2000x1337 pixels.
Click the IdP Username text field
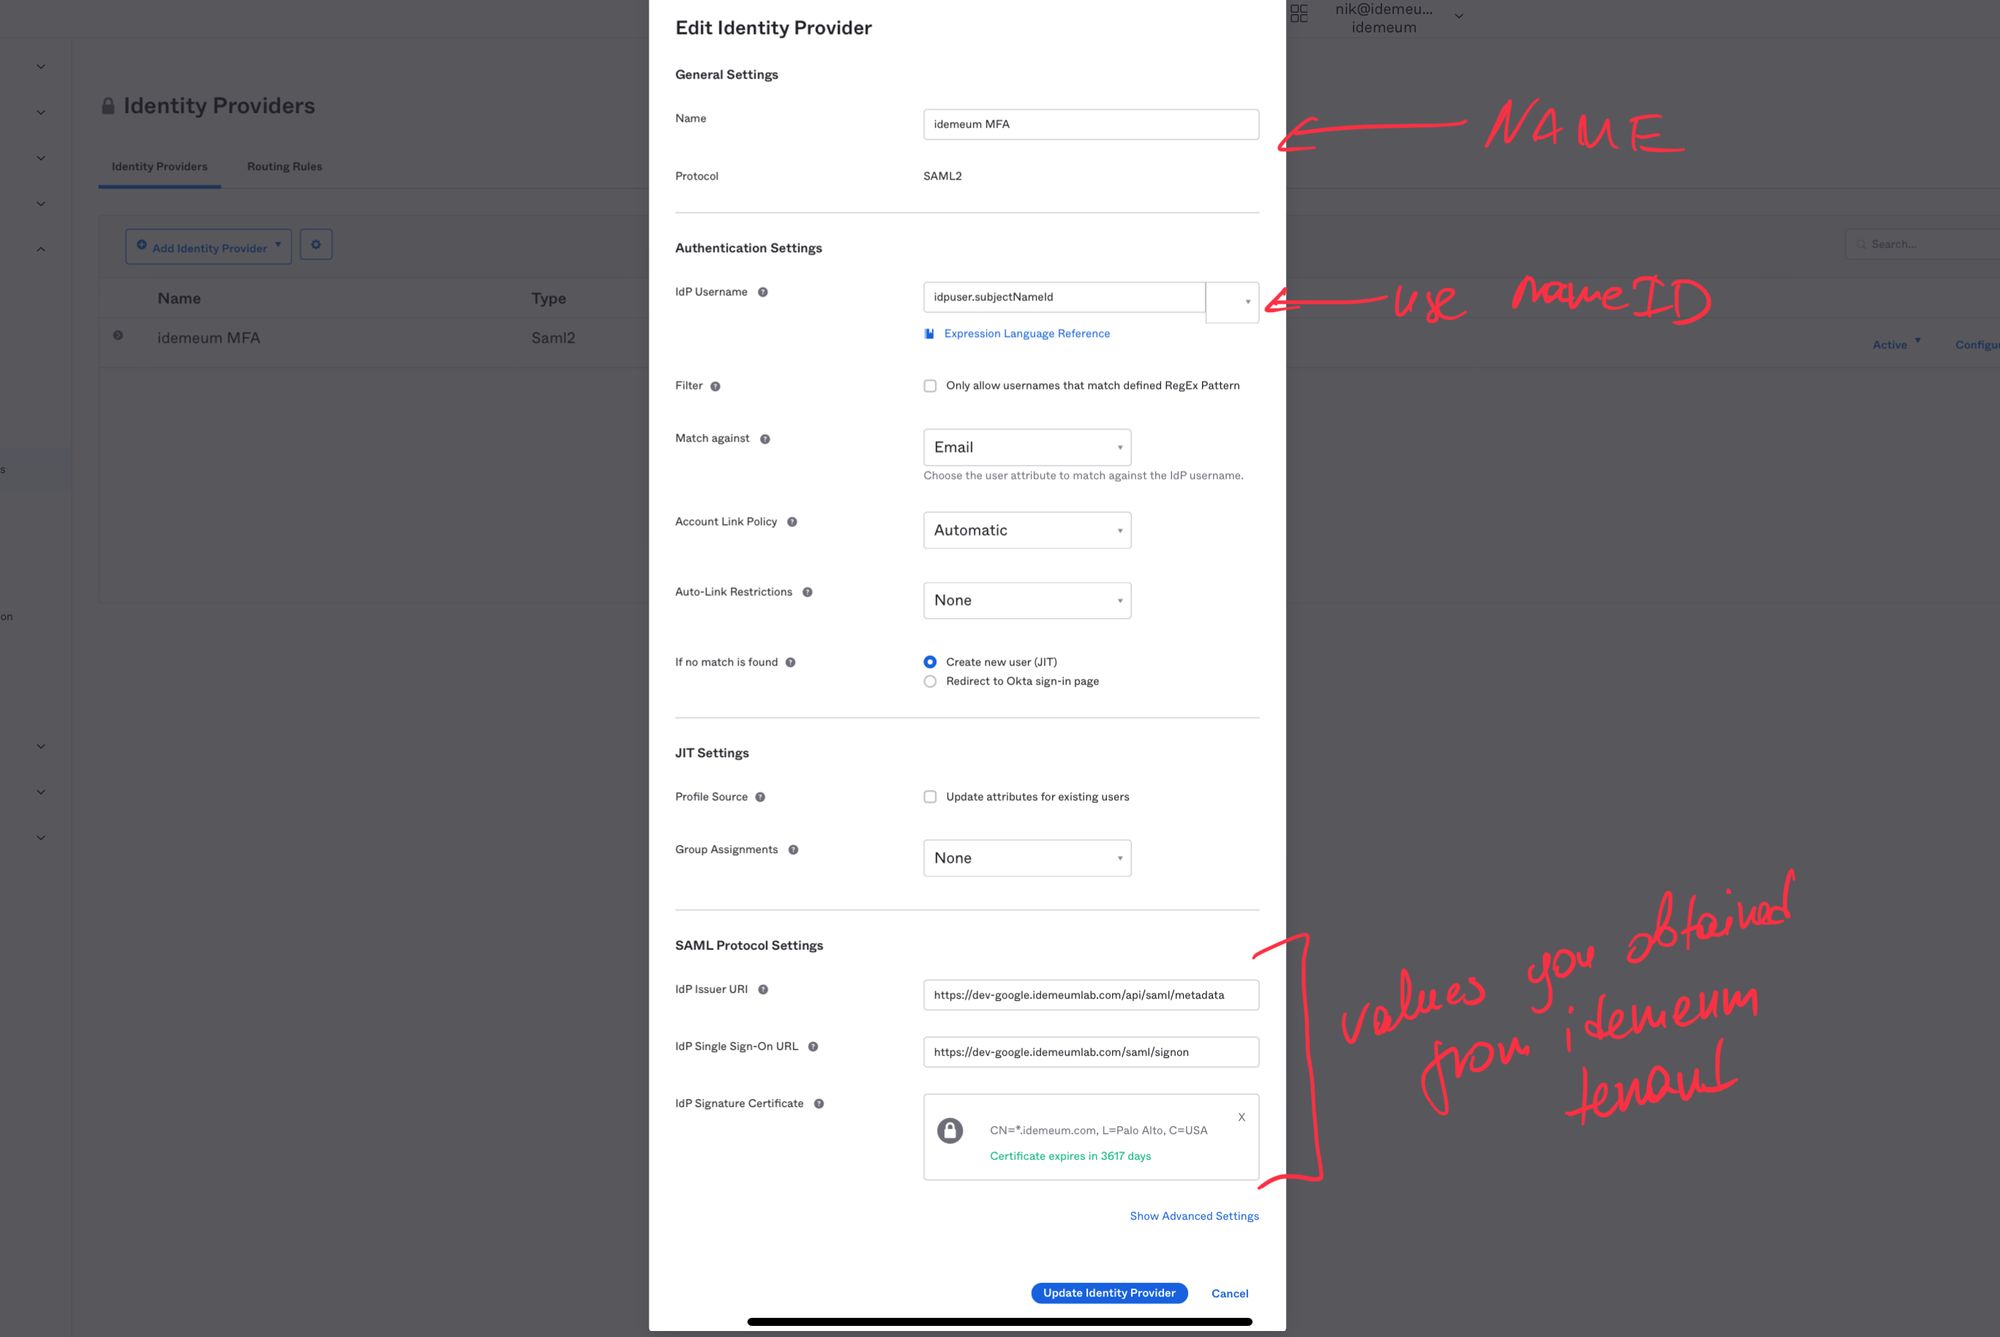pos(1065,297)
